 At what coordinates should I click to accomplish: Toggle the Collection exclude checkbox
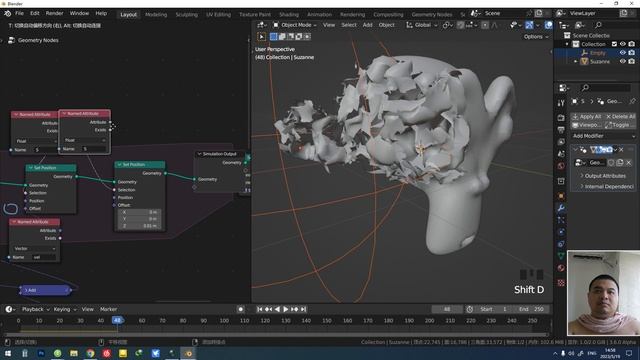(x=614, y=44)
